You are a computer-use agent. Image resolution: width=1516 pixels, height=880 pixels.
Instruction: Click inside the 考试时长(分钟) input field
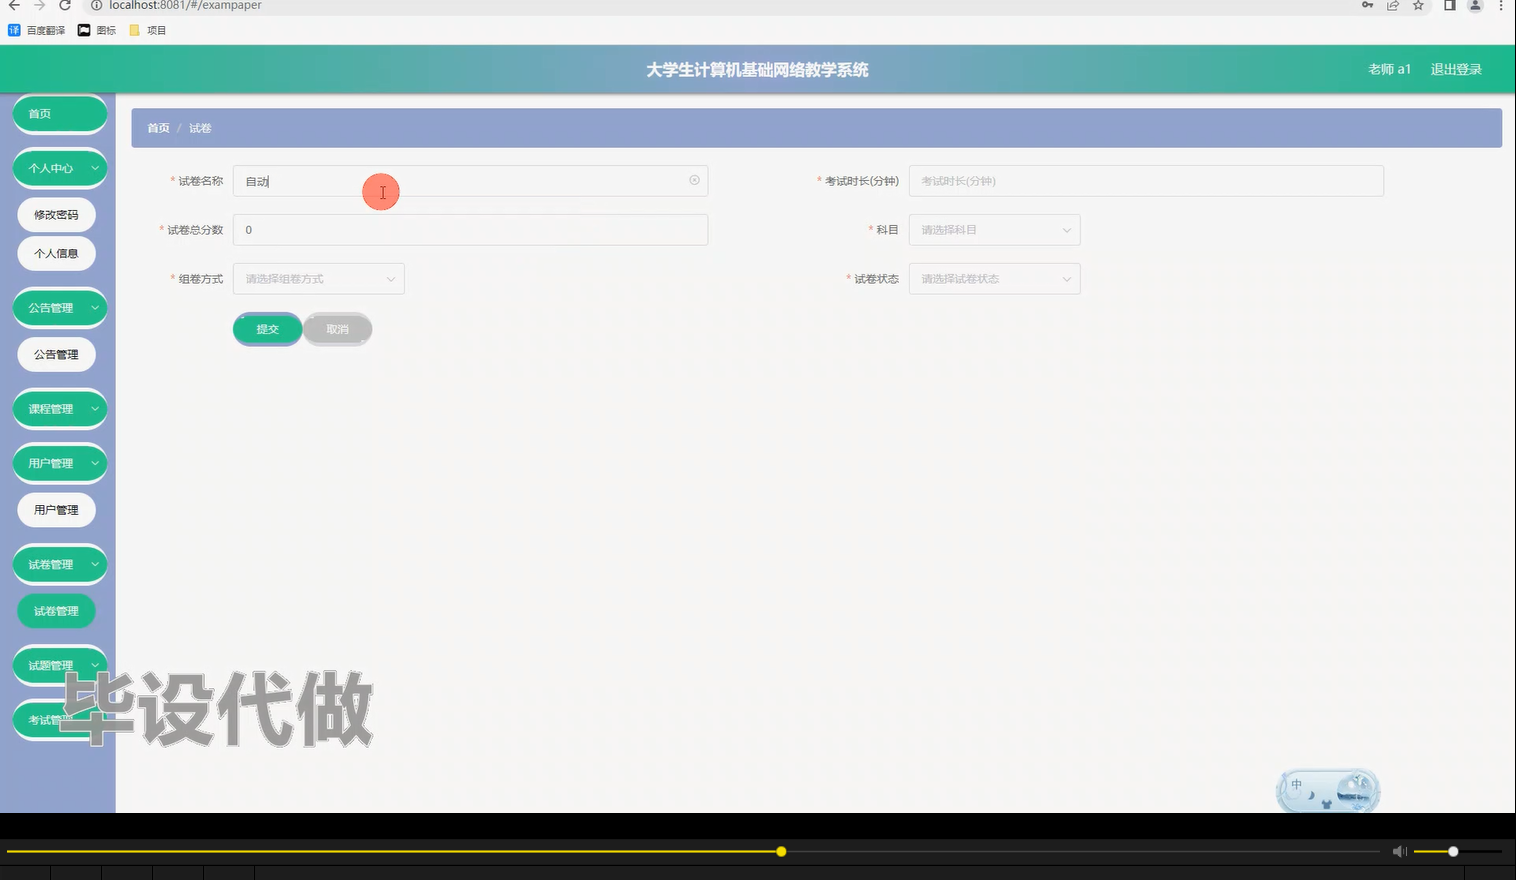(x=1145, y=181)
